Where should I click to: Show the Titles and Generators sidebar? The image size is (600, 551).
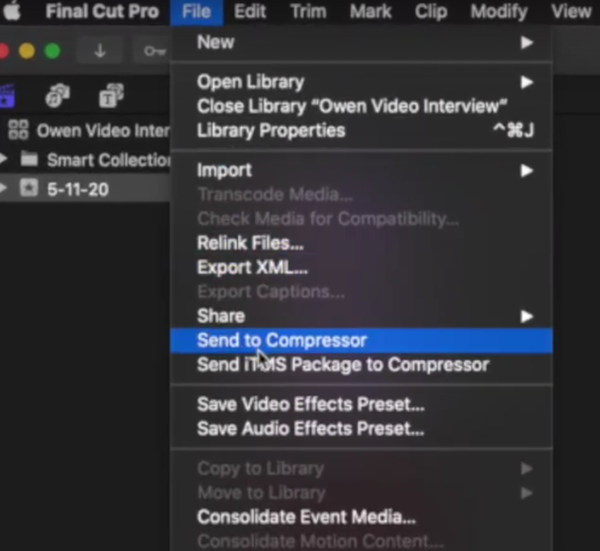tap(111, 95)
